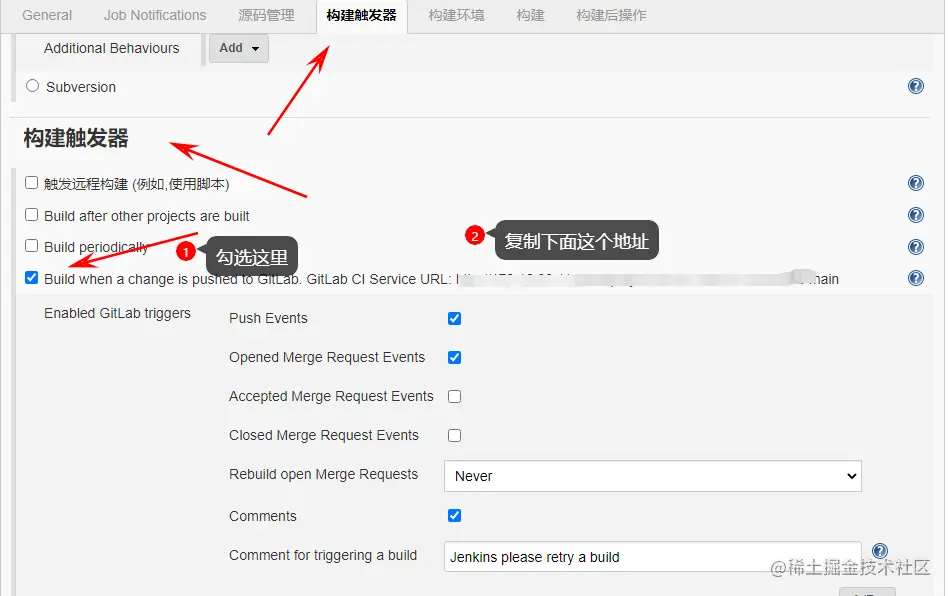
Task: Toggle Opened Merge Request Events checkbox
Action: [x=455, y=358]
